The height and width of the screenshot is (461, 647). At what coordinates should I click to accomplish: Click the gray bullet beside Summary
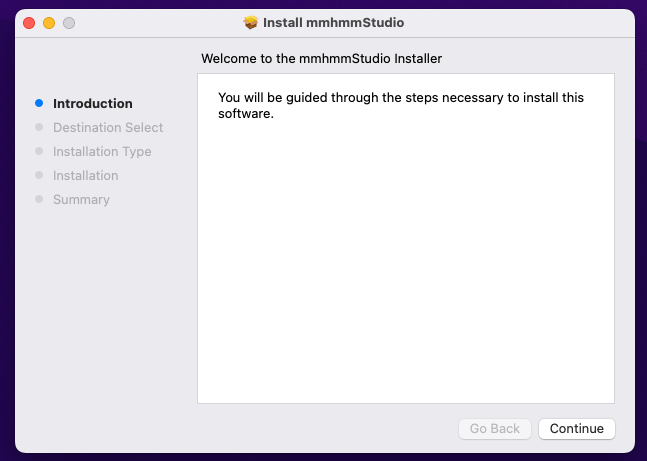click(x=39, y=199)
